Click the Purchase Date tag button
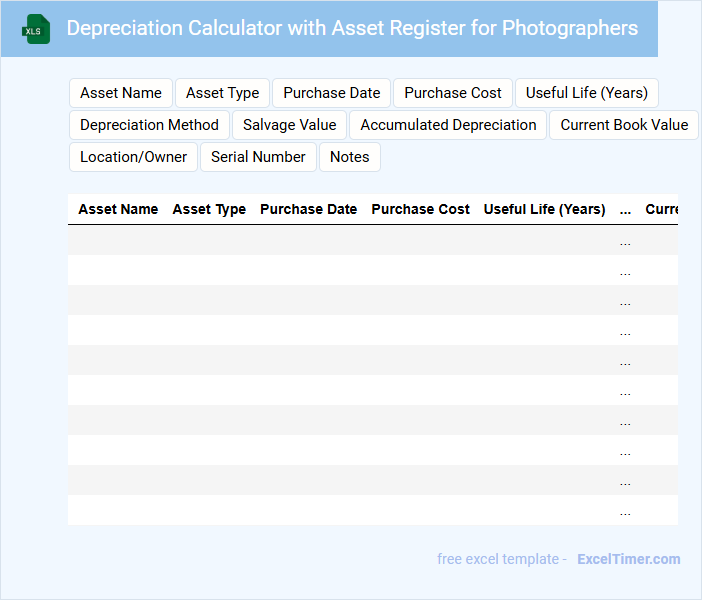 click(331, 93)
